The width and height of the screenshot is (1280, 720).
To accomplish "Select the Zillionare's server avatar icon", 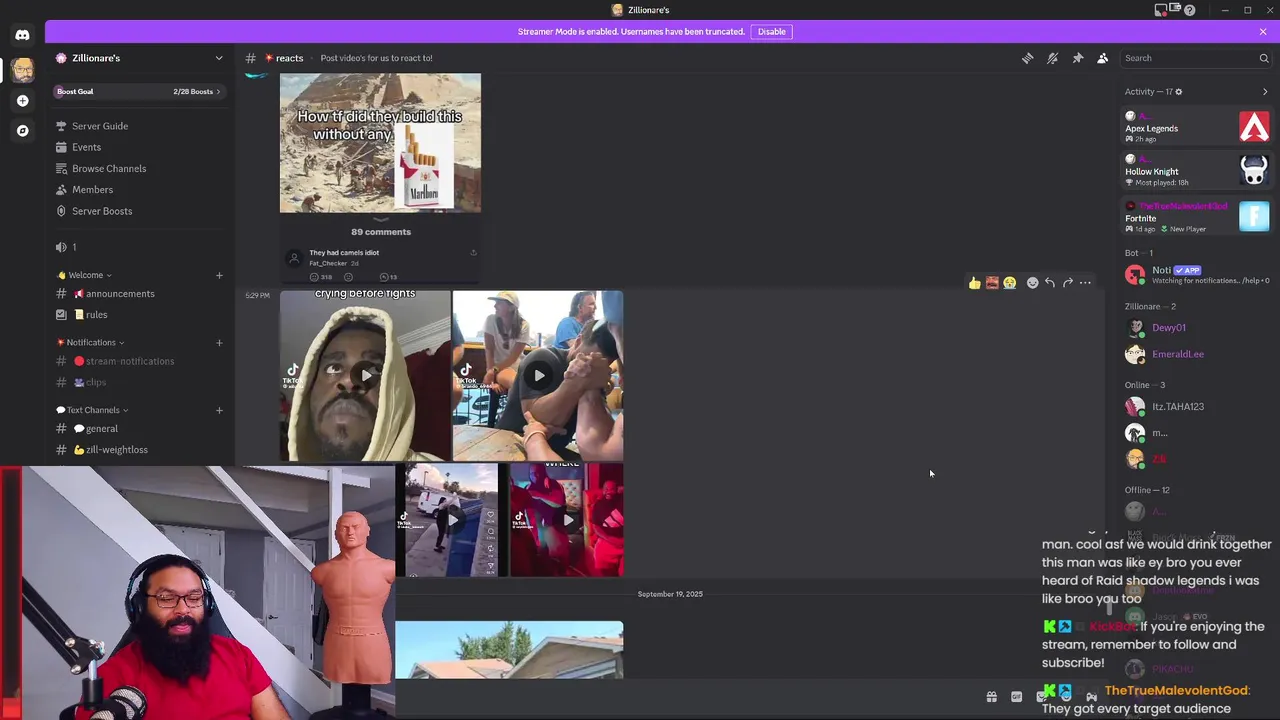I will tap(22, 69).
